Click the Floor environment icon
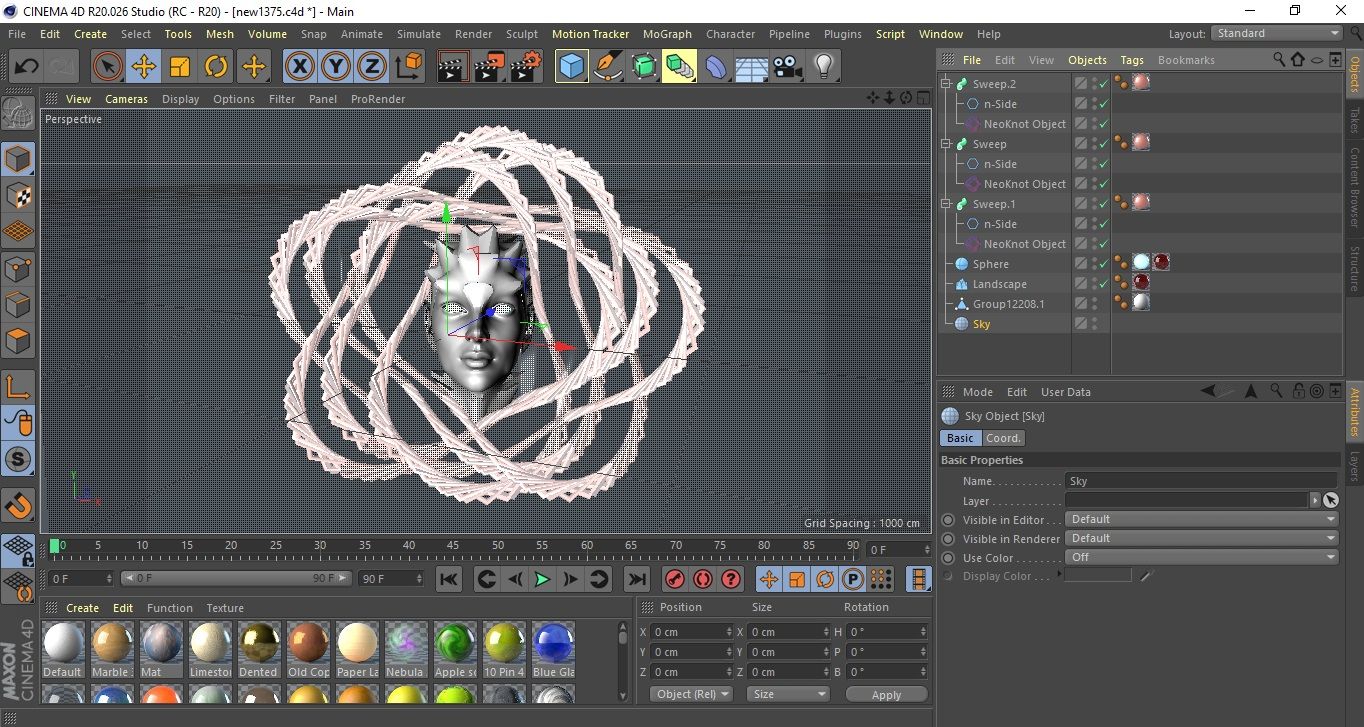Viewport: 1364px width, 727px height. click(x=751, y=67)
